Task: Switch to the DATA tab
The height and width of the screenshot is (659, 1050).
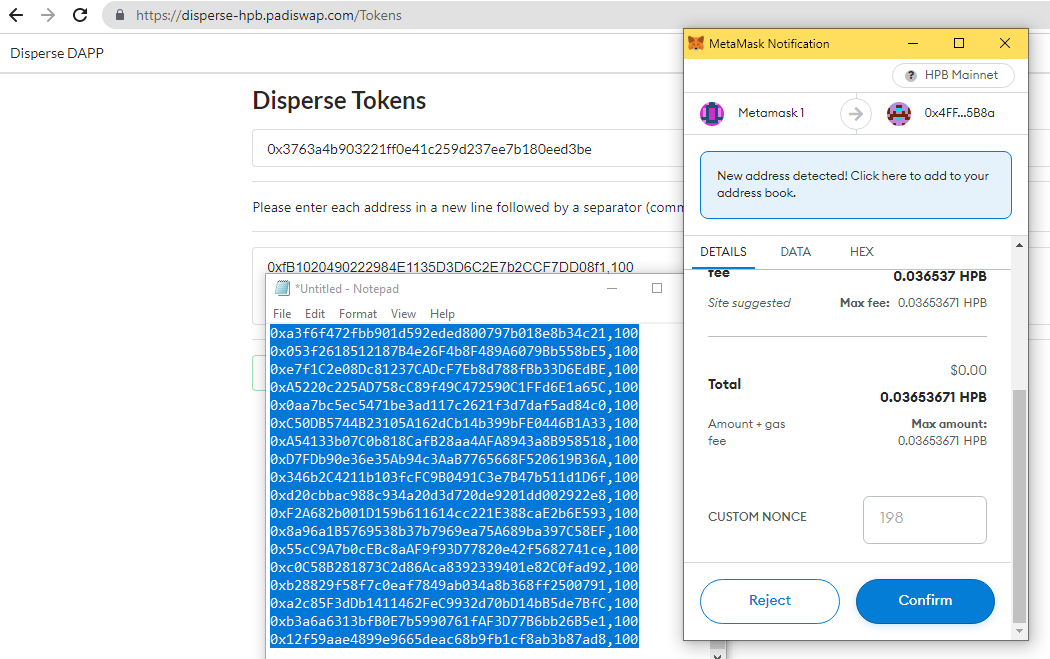Action: (796, 252)
